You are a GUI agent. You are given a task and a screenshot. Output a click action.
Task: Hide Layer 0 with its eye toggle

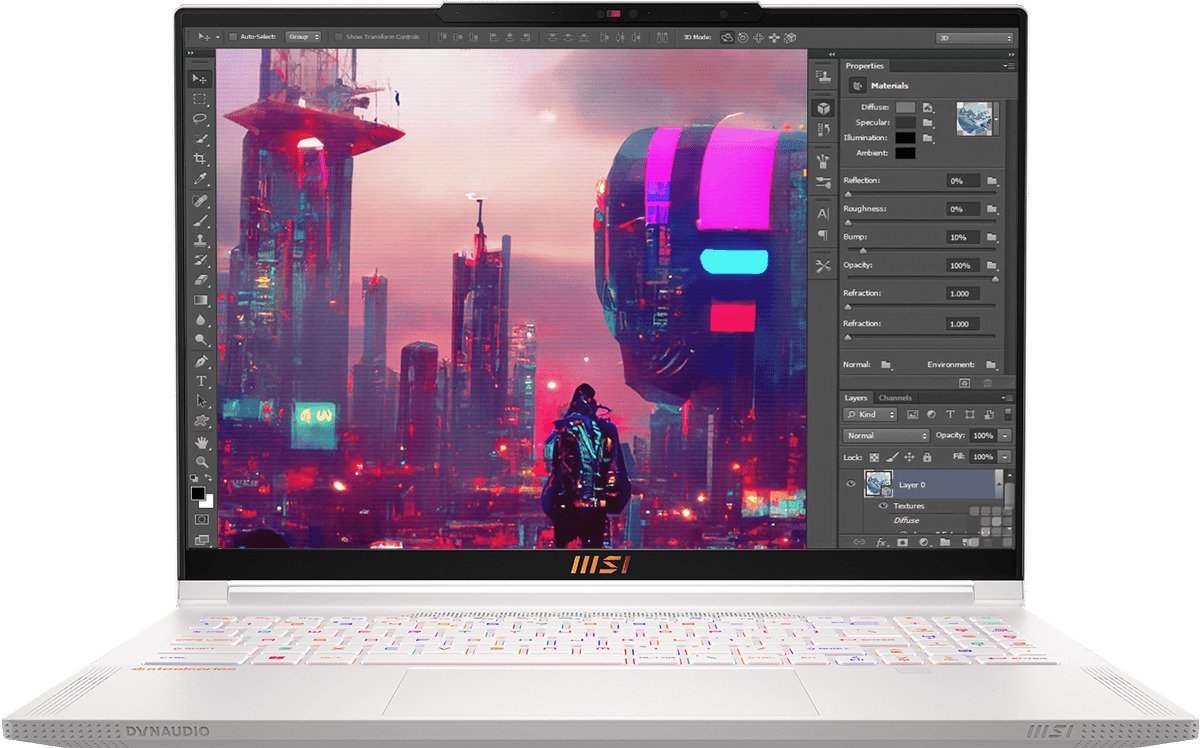click(852, 484)
